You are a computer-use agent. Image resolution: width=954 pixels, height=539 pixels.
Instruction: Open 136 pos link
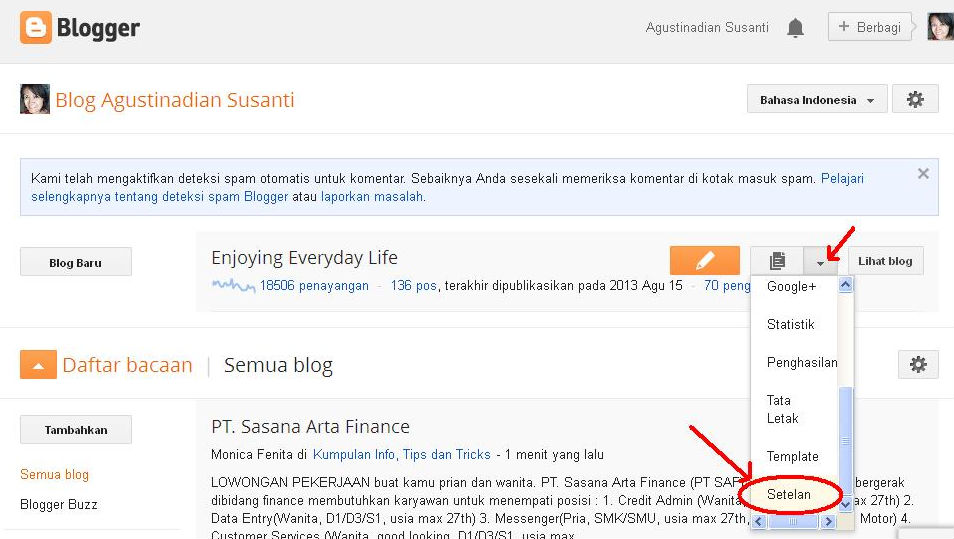coord(414,285)
